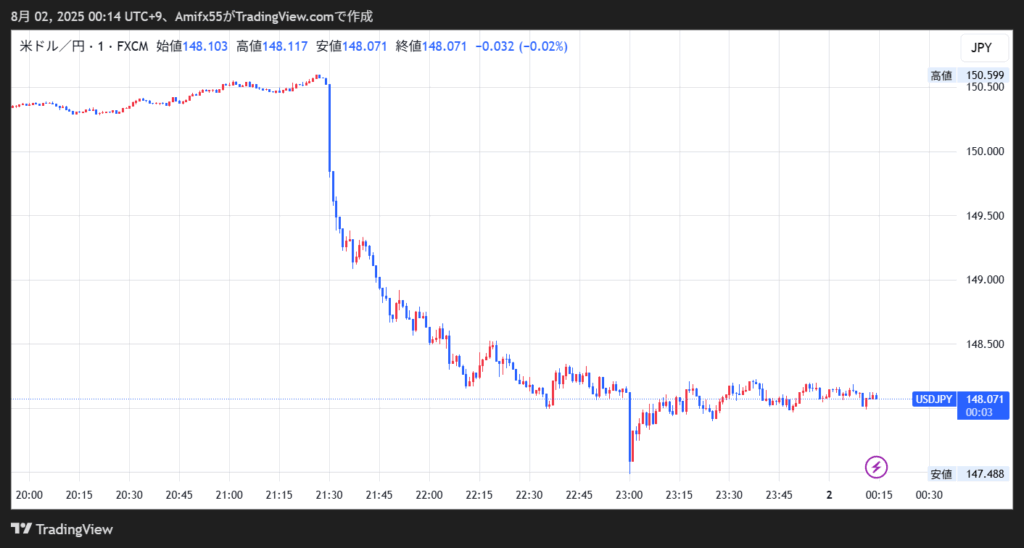This screenshot has width=1024, height=548.
Task: Click the purple lightning bolt event icon
Action: tap(876, 467)
